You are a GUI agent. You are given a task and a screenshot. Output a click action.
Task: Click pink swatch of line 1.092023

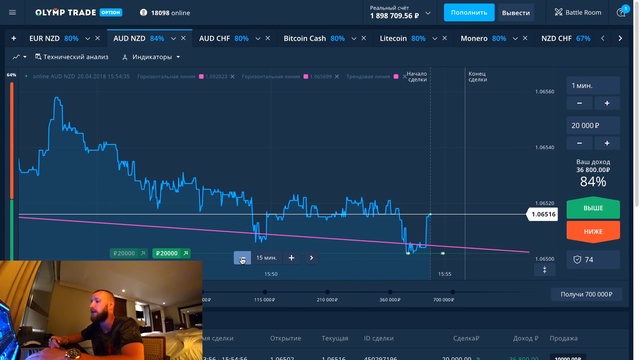coord(201,76)
